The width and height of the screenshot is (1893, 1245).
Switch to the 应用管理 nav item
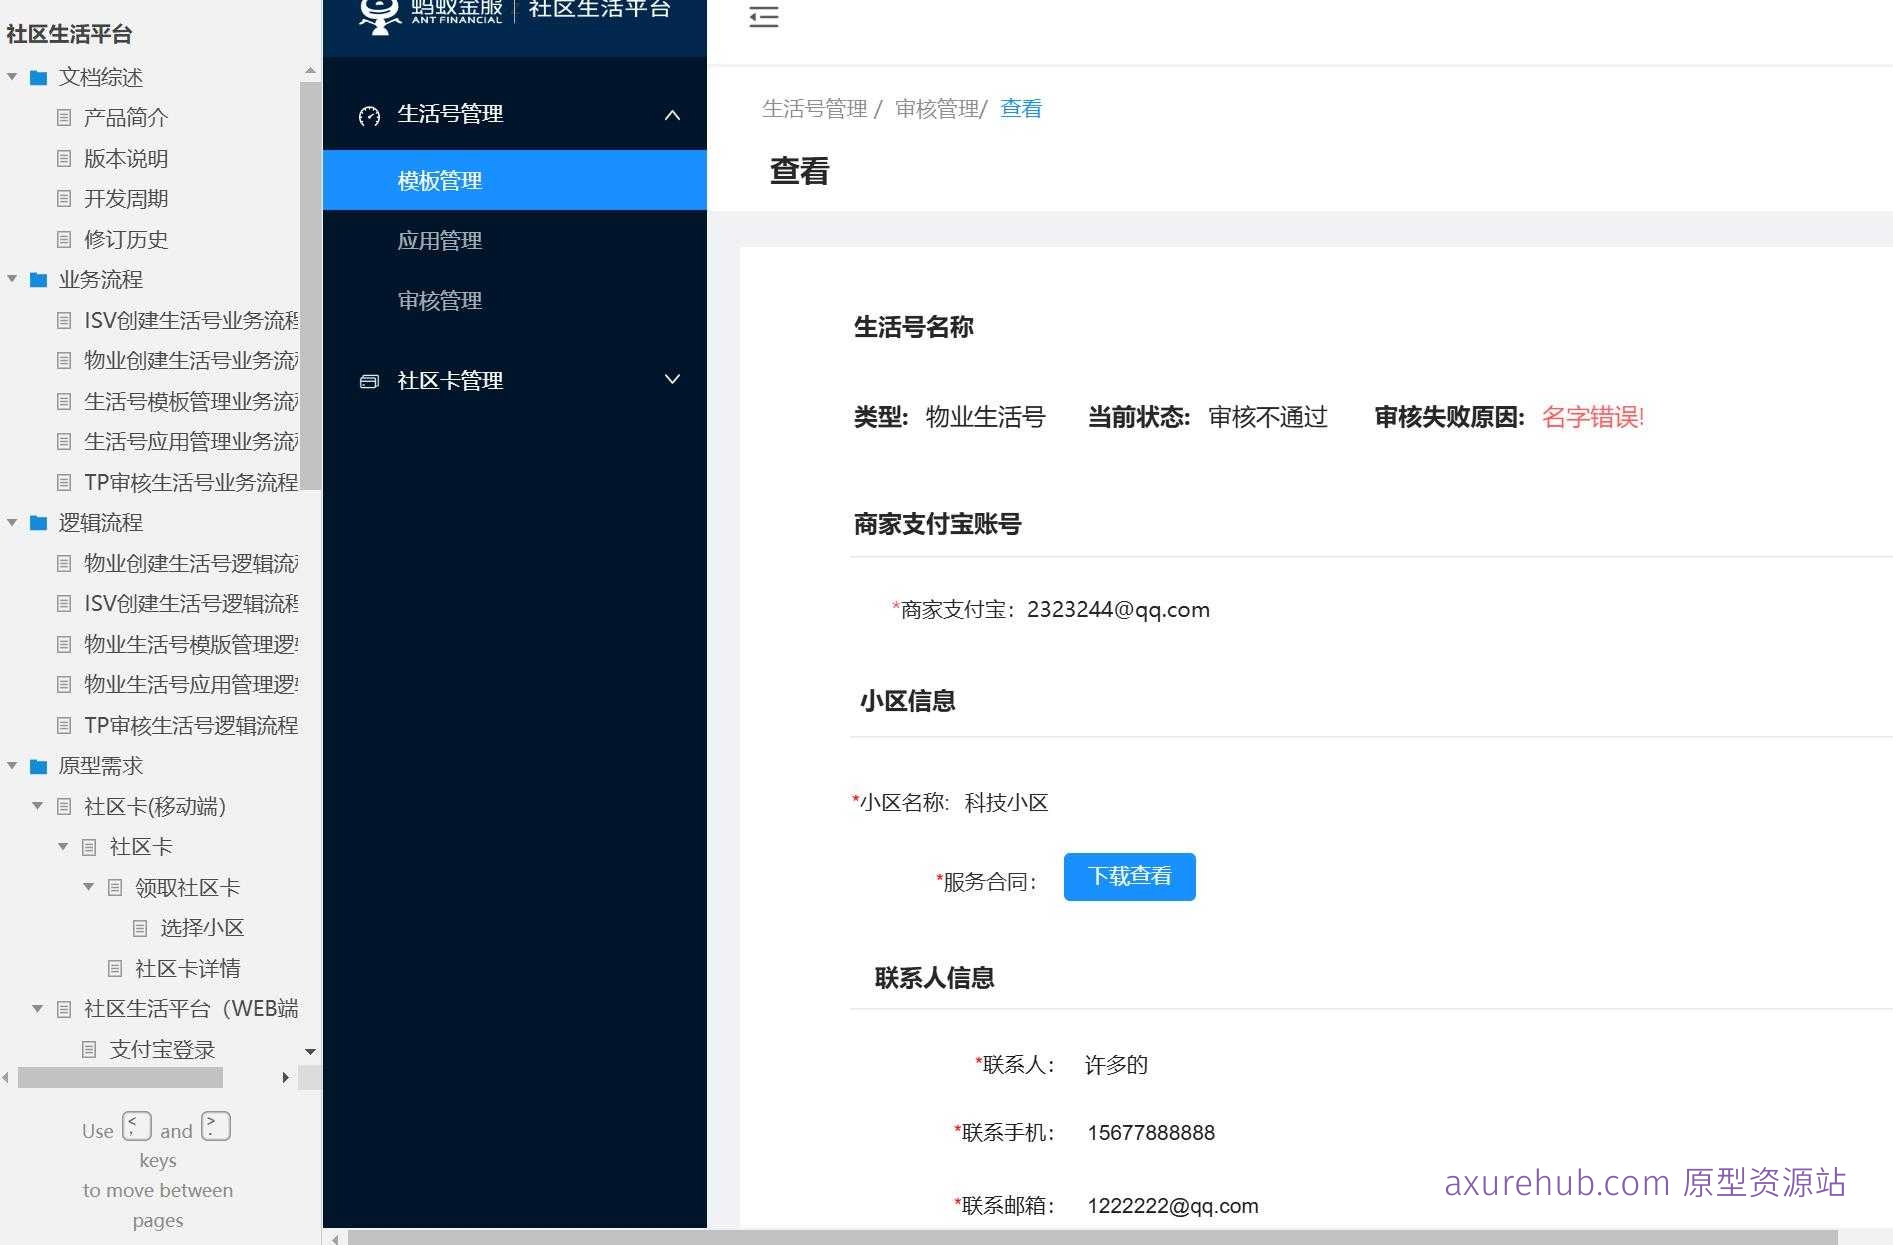point(440,240)
